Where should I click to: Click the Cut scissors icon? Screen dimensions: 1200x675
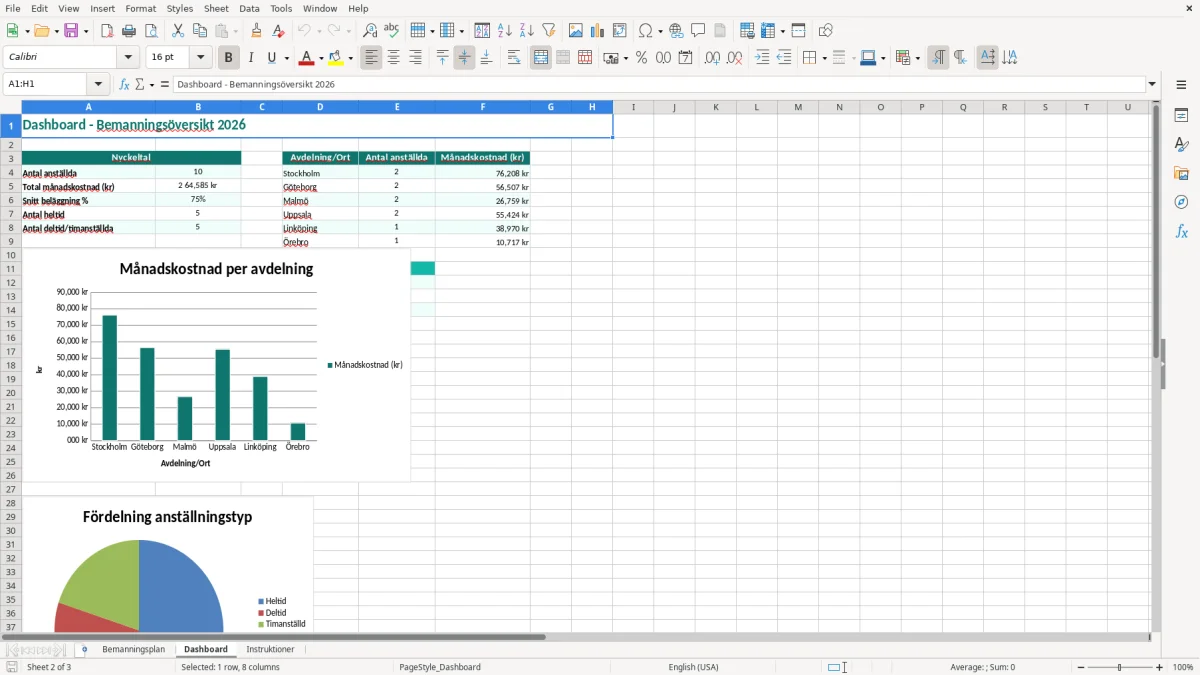178,31
